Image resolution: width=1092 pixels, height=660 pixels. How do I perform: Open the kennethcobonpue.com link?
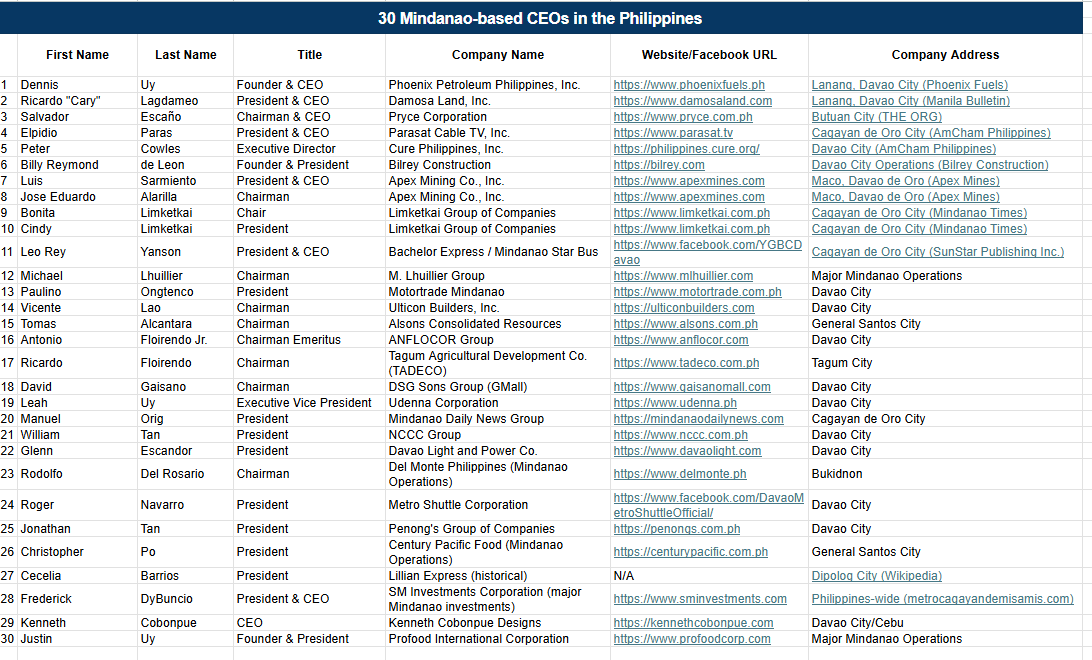693,622
